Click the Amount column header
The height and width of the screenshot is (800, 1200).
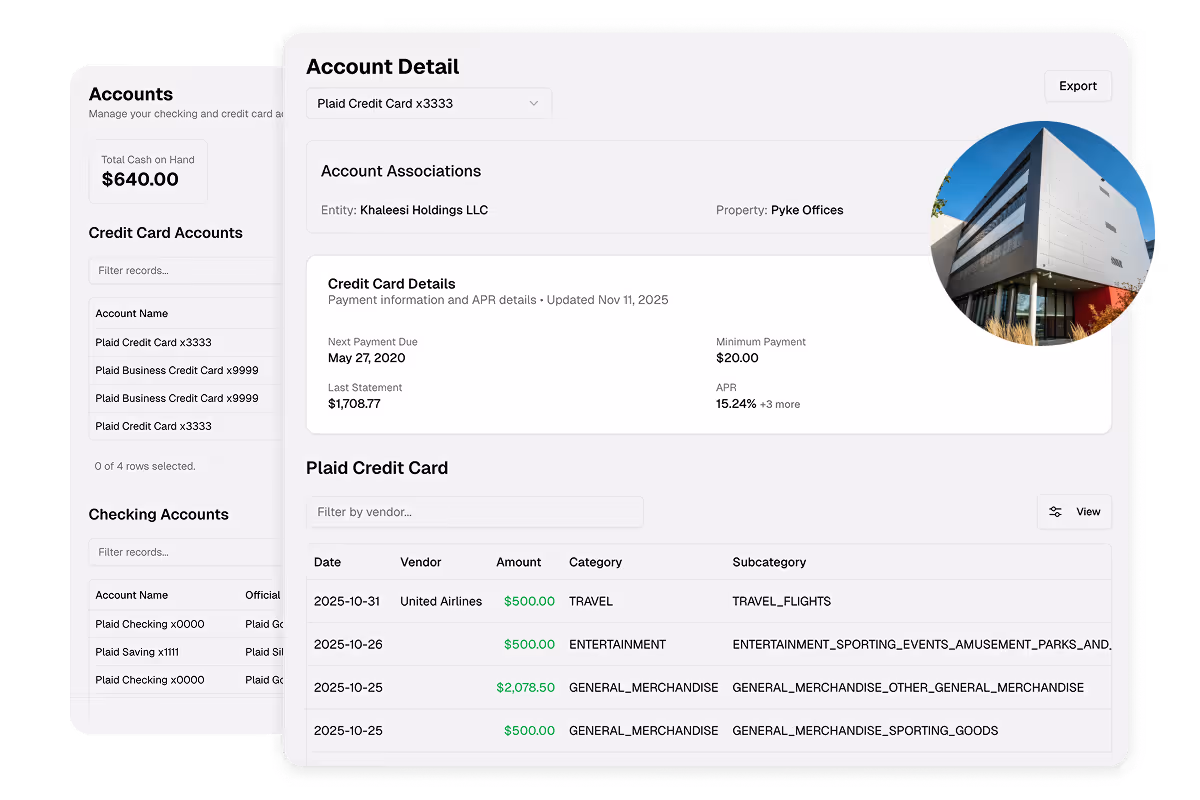point(518,562)
